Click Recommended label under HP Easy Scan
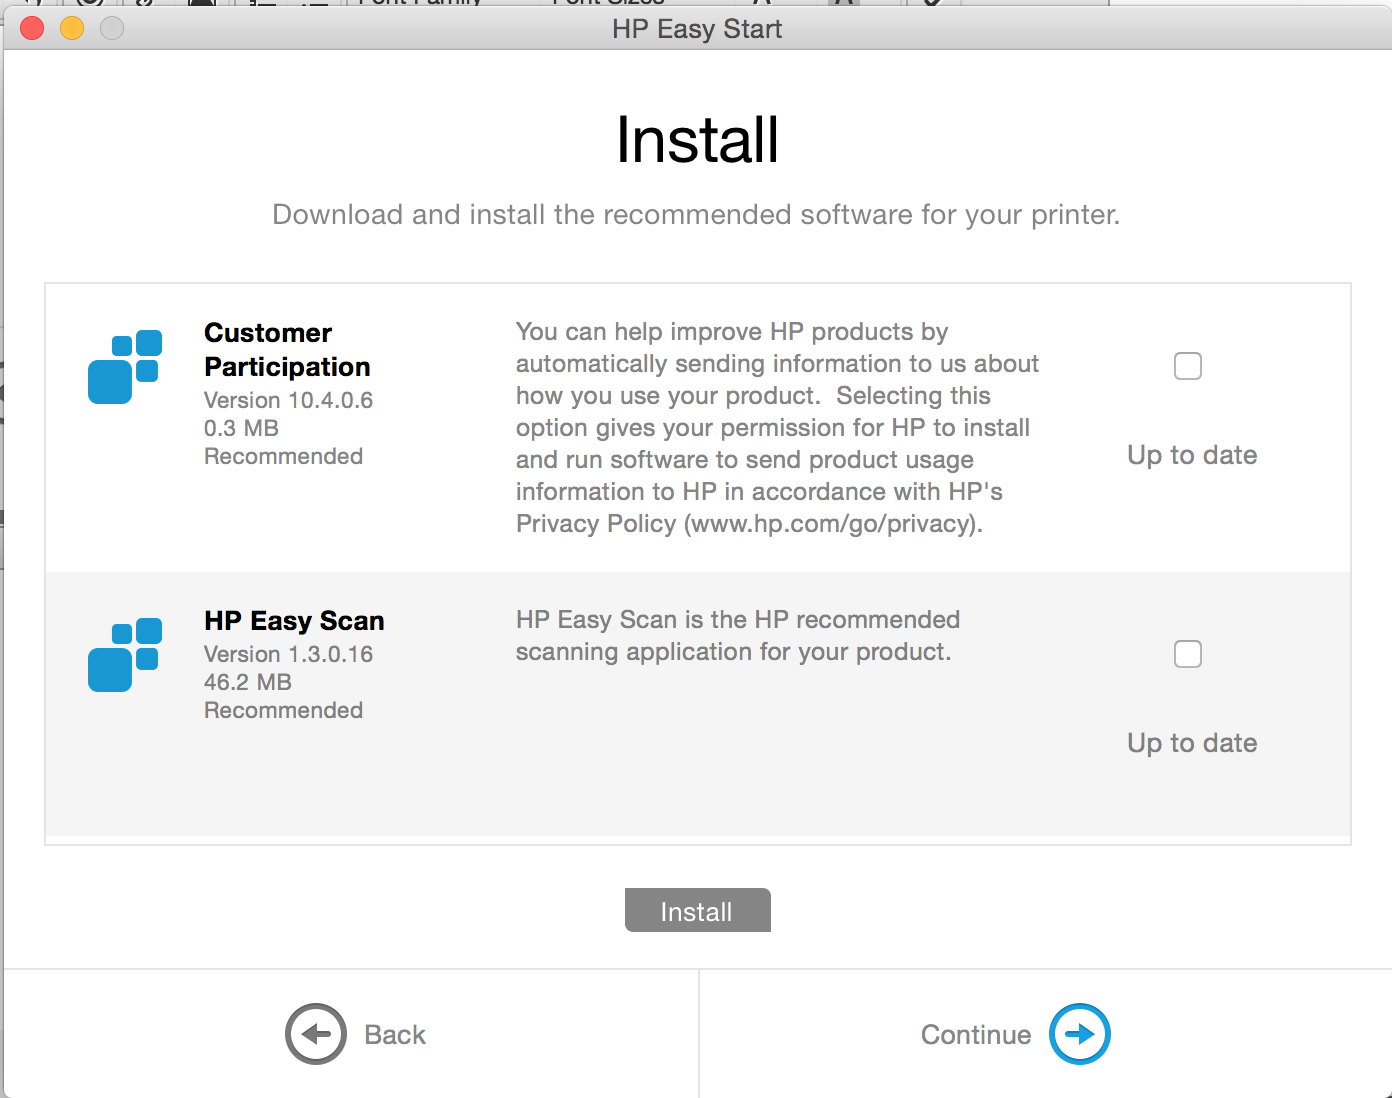The image size is (1392, 1098). 283,710
